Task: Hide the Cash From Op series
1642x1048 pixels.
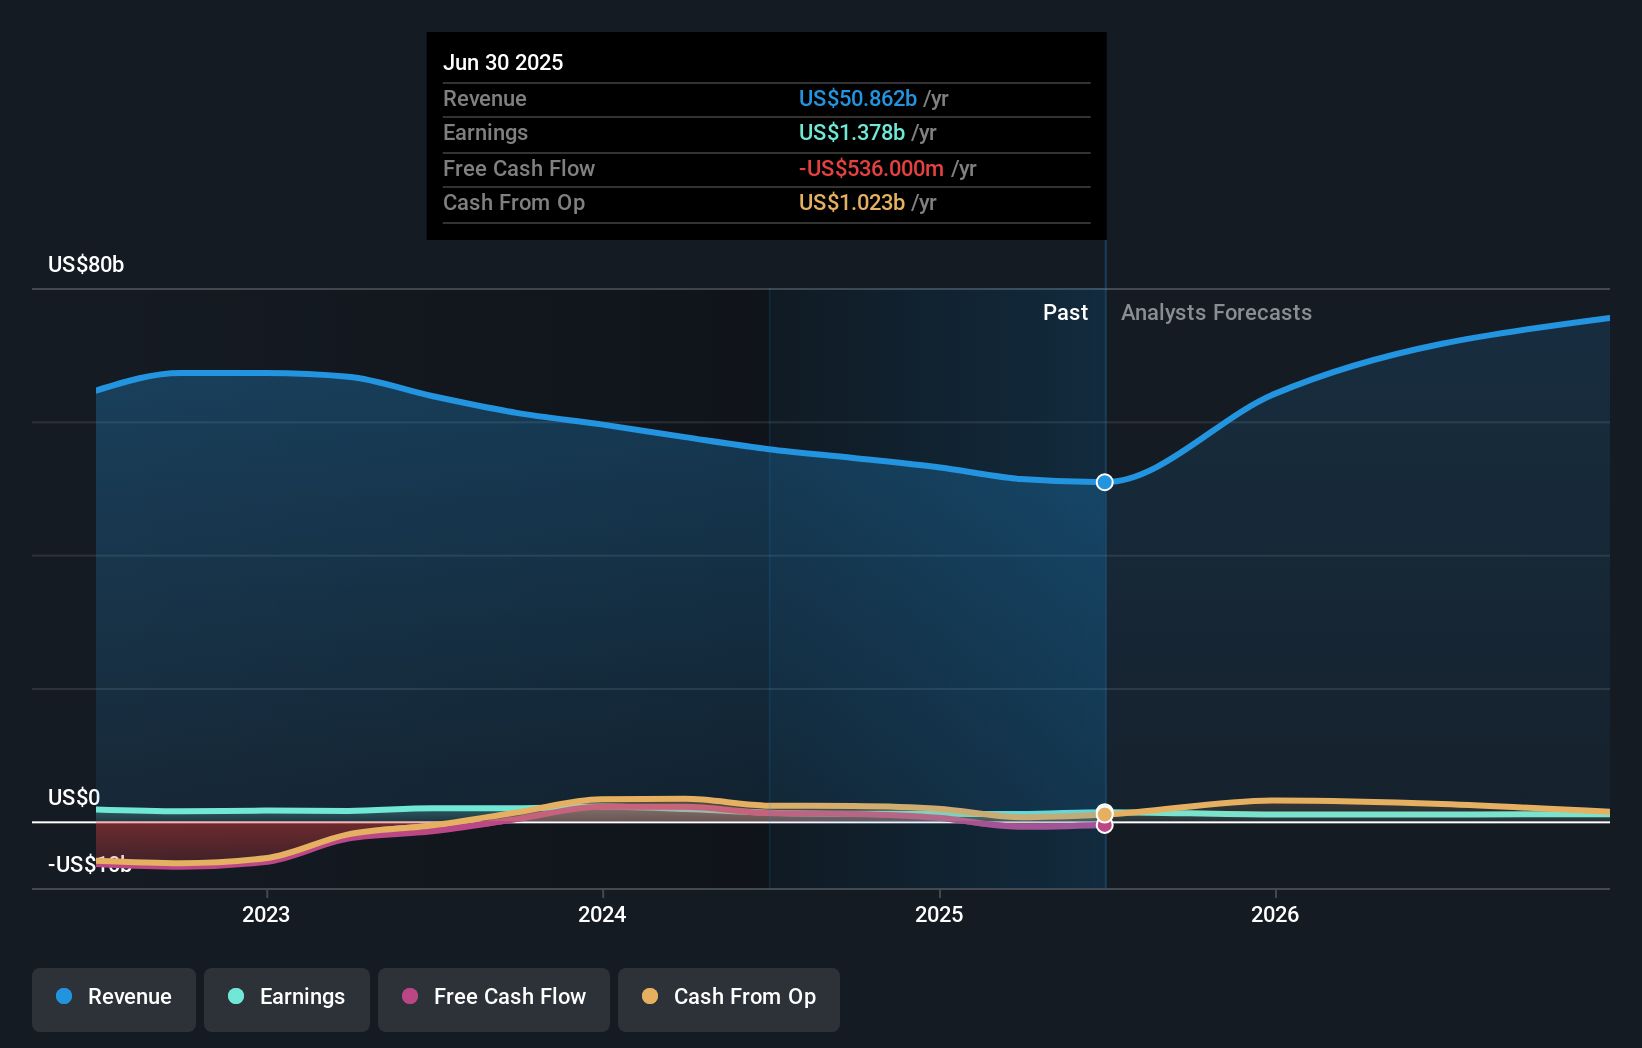Action: [x=729, y=998]
